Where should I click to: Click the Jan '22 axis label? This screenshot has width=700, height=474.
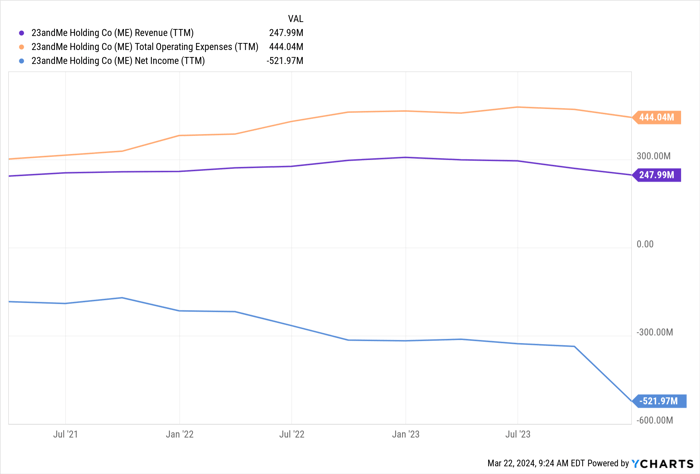click(x=179, y=434)
